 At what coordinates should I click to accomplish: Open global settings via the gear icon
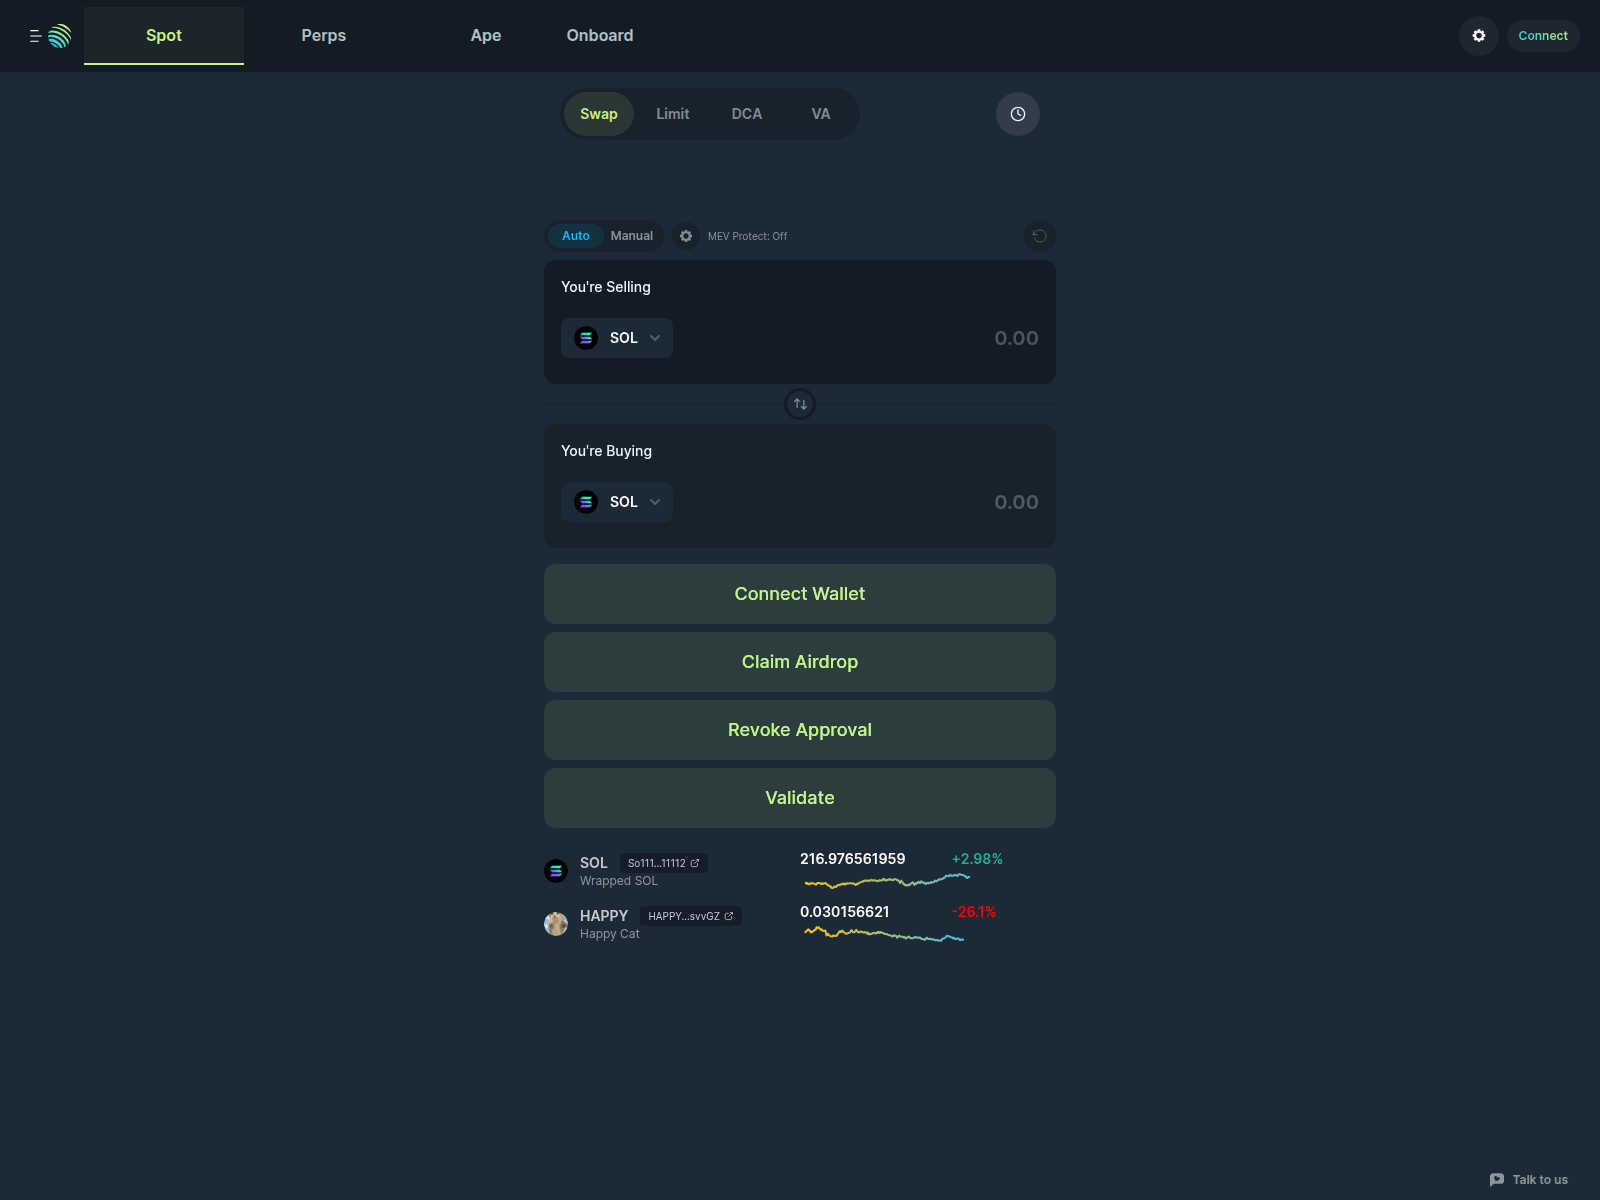tap(1478, 35)
